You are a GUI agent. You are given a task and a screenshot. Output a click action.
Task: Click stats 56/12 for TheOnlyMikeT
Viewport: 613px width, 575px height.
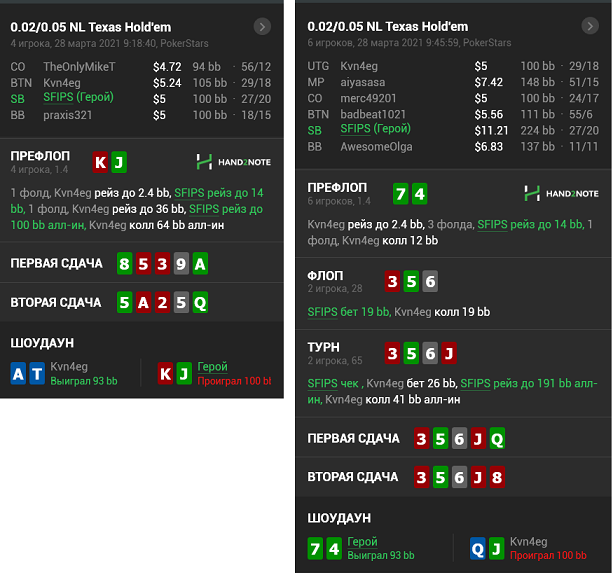coord(256,67)
